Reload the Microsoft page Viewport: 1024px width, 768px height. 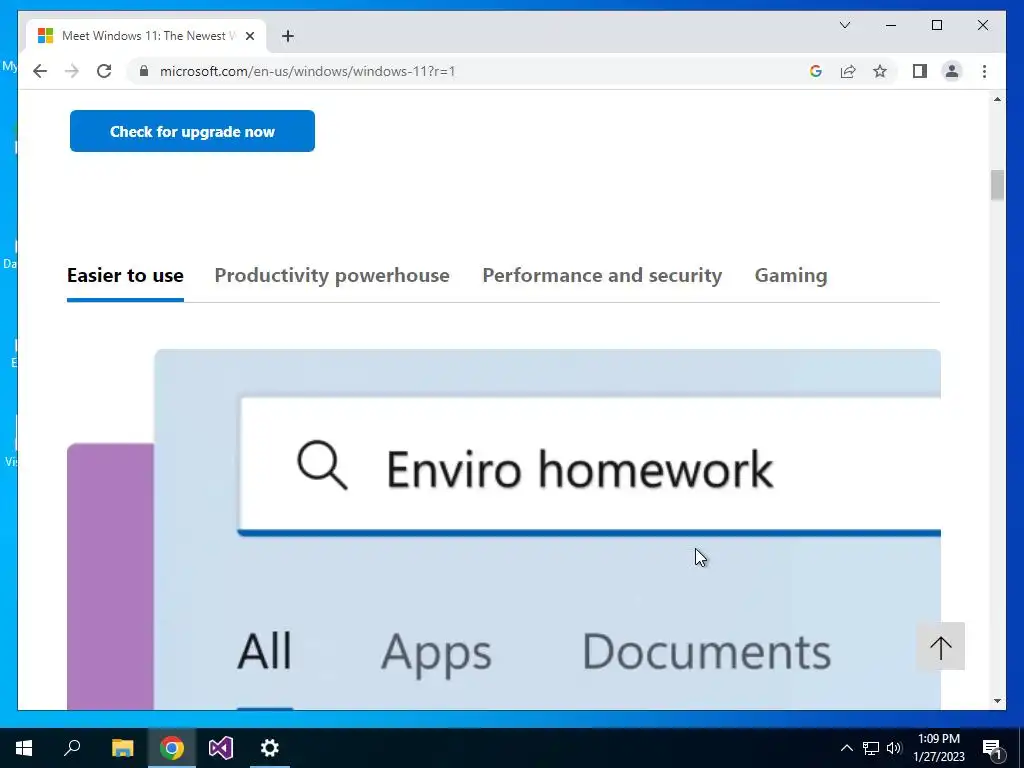pos(104,71)
